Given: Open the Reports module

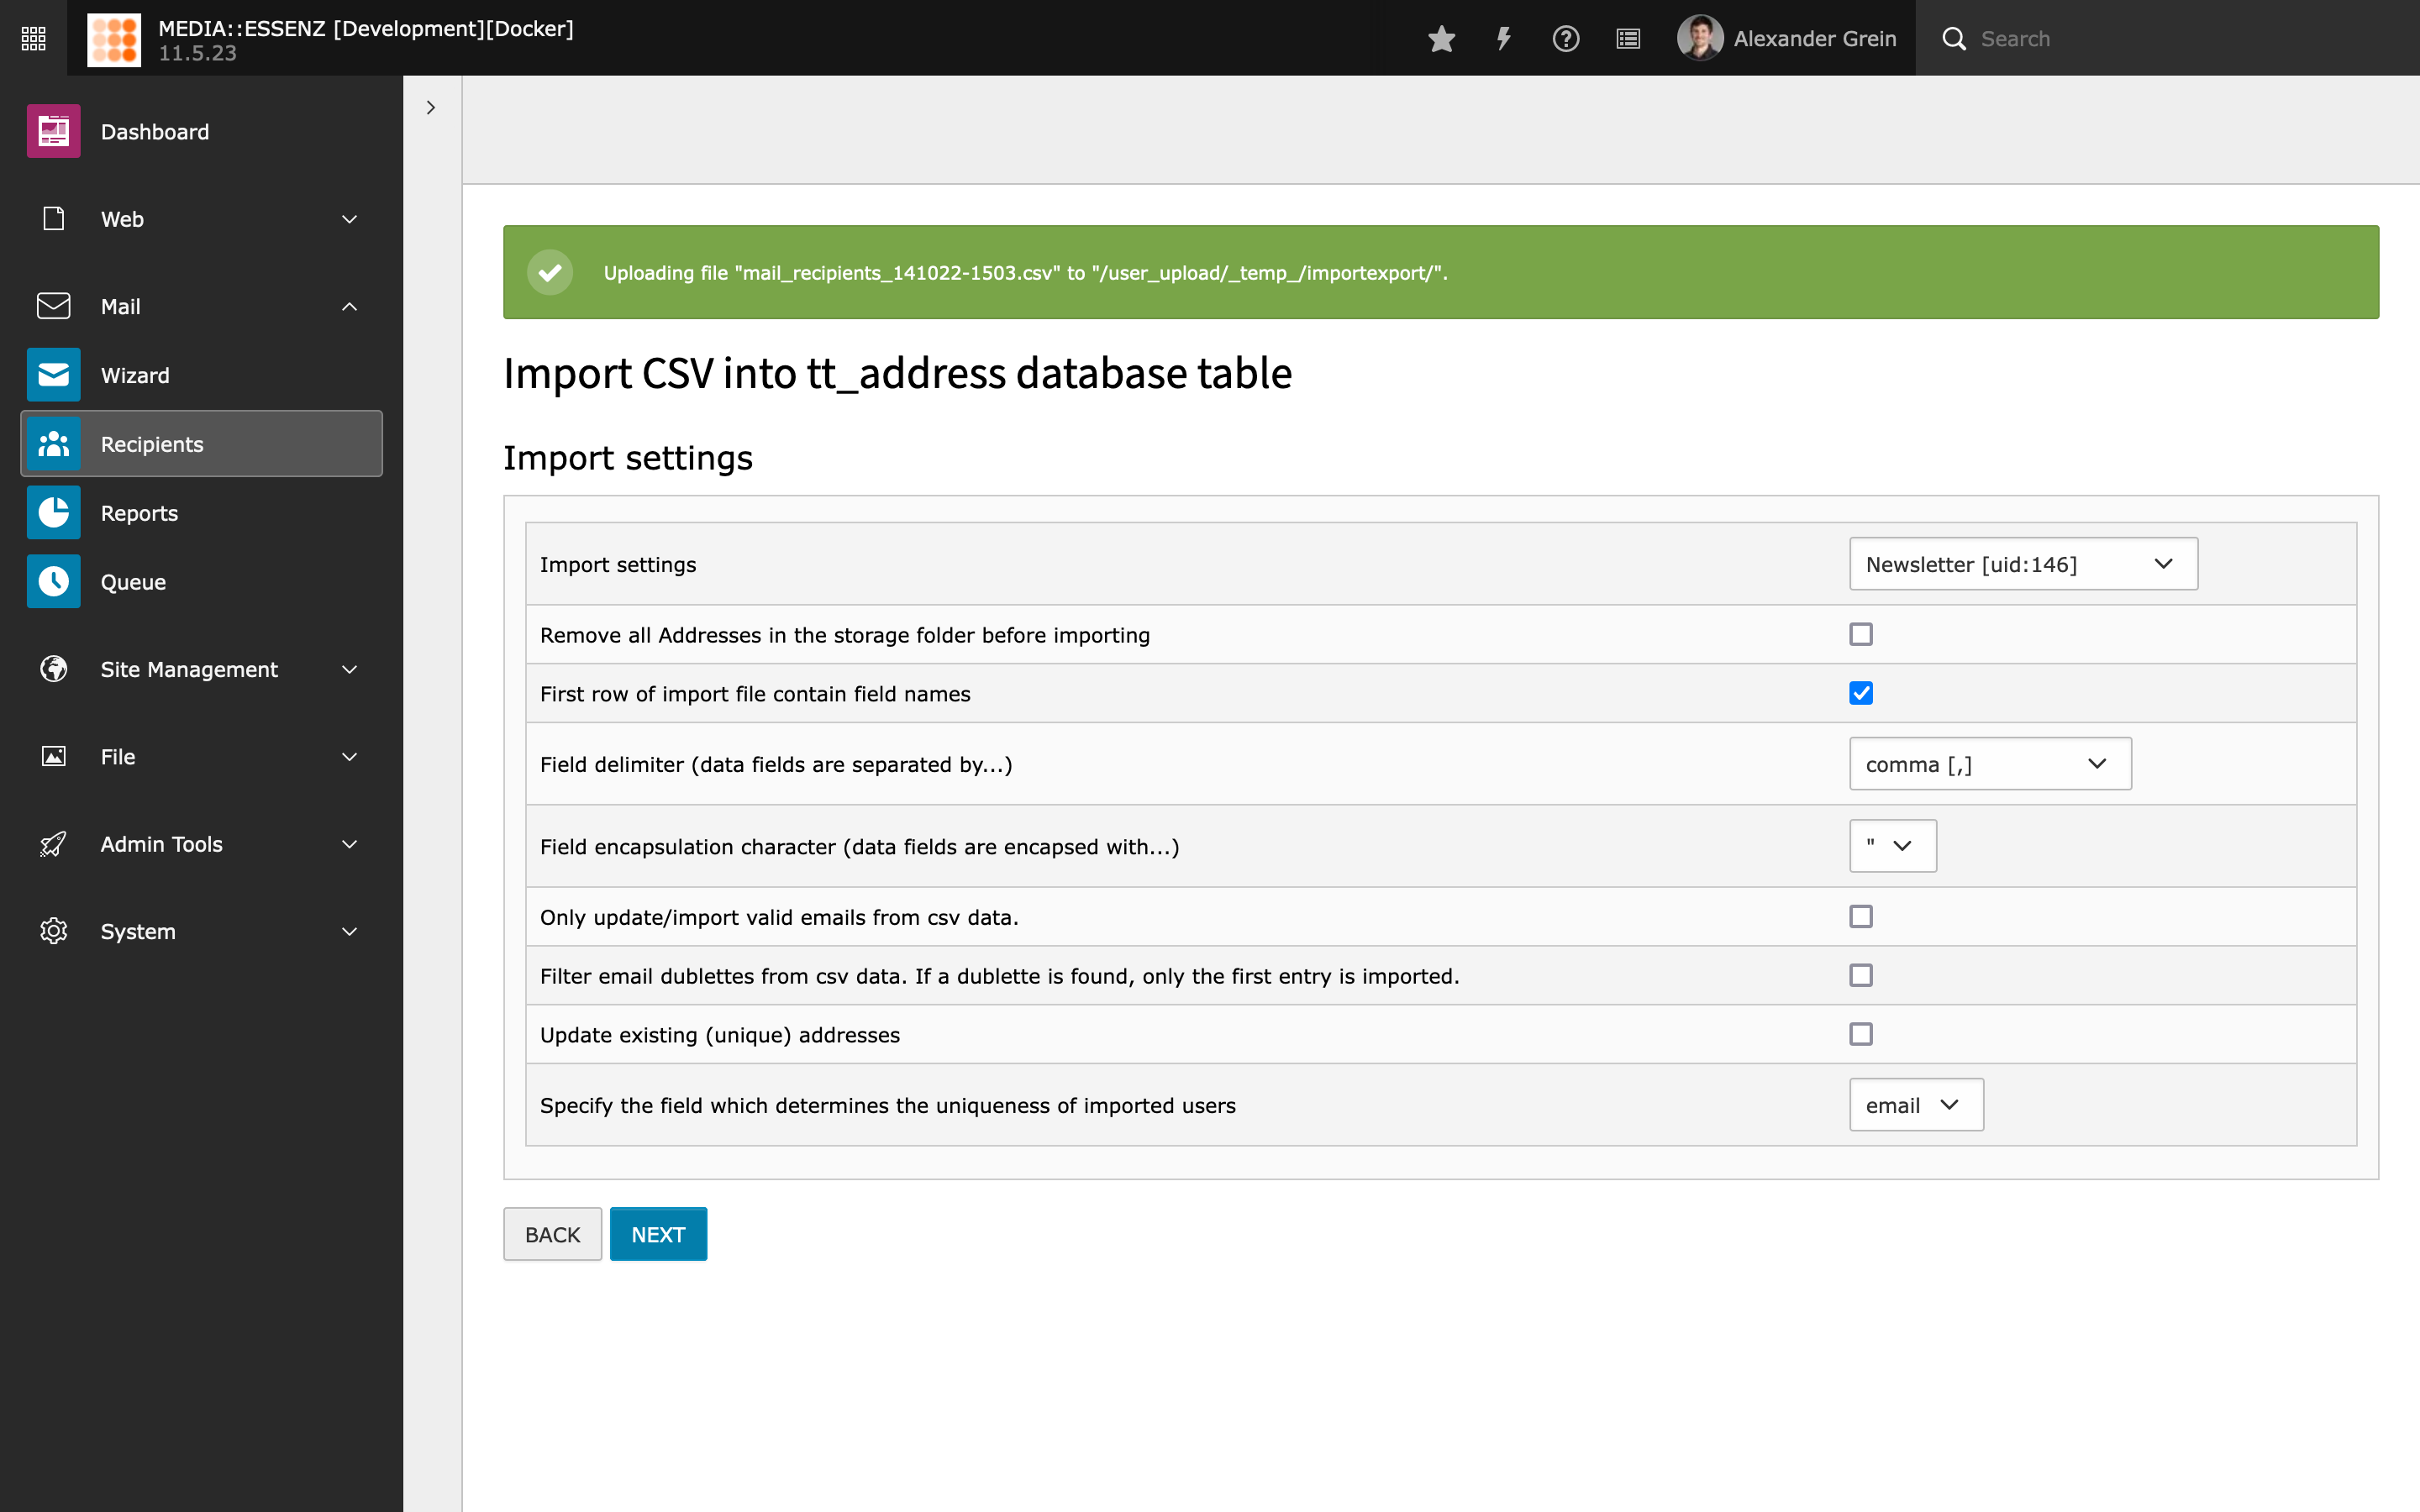Looking at the screenshot, I should [x=139, y=513].
